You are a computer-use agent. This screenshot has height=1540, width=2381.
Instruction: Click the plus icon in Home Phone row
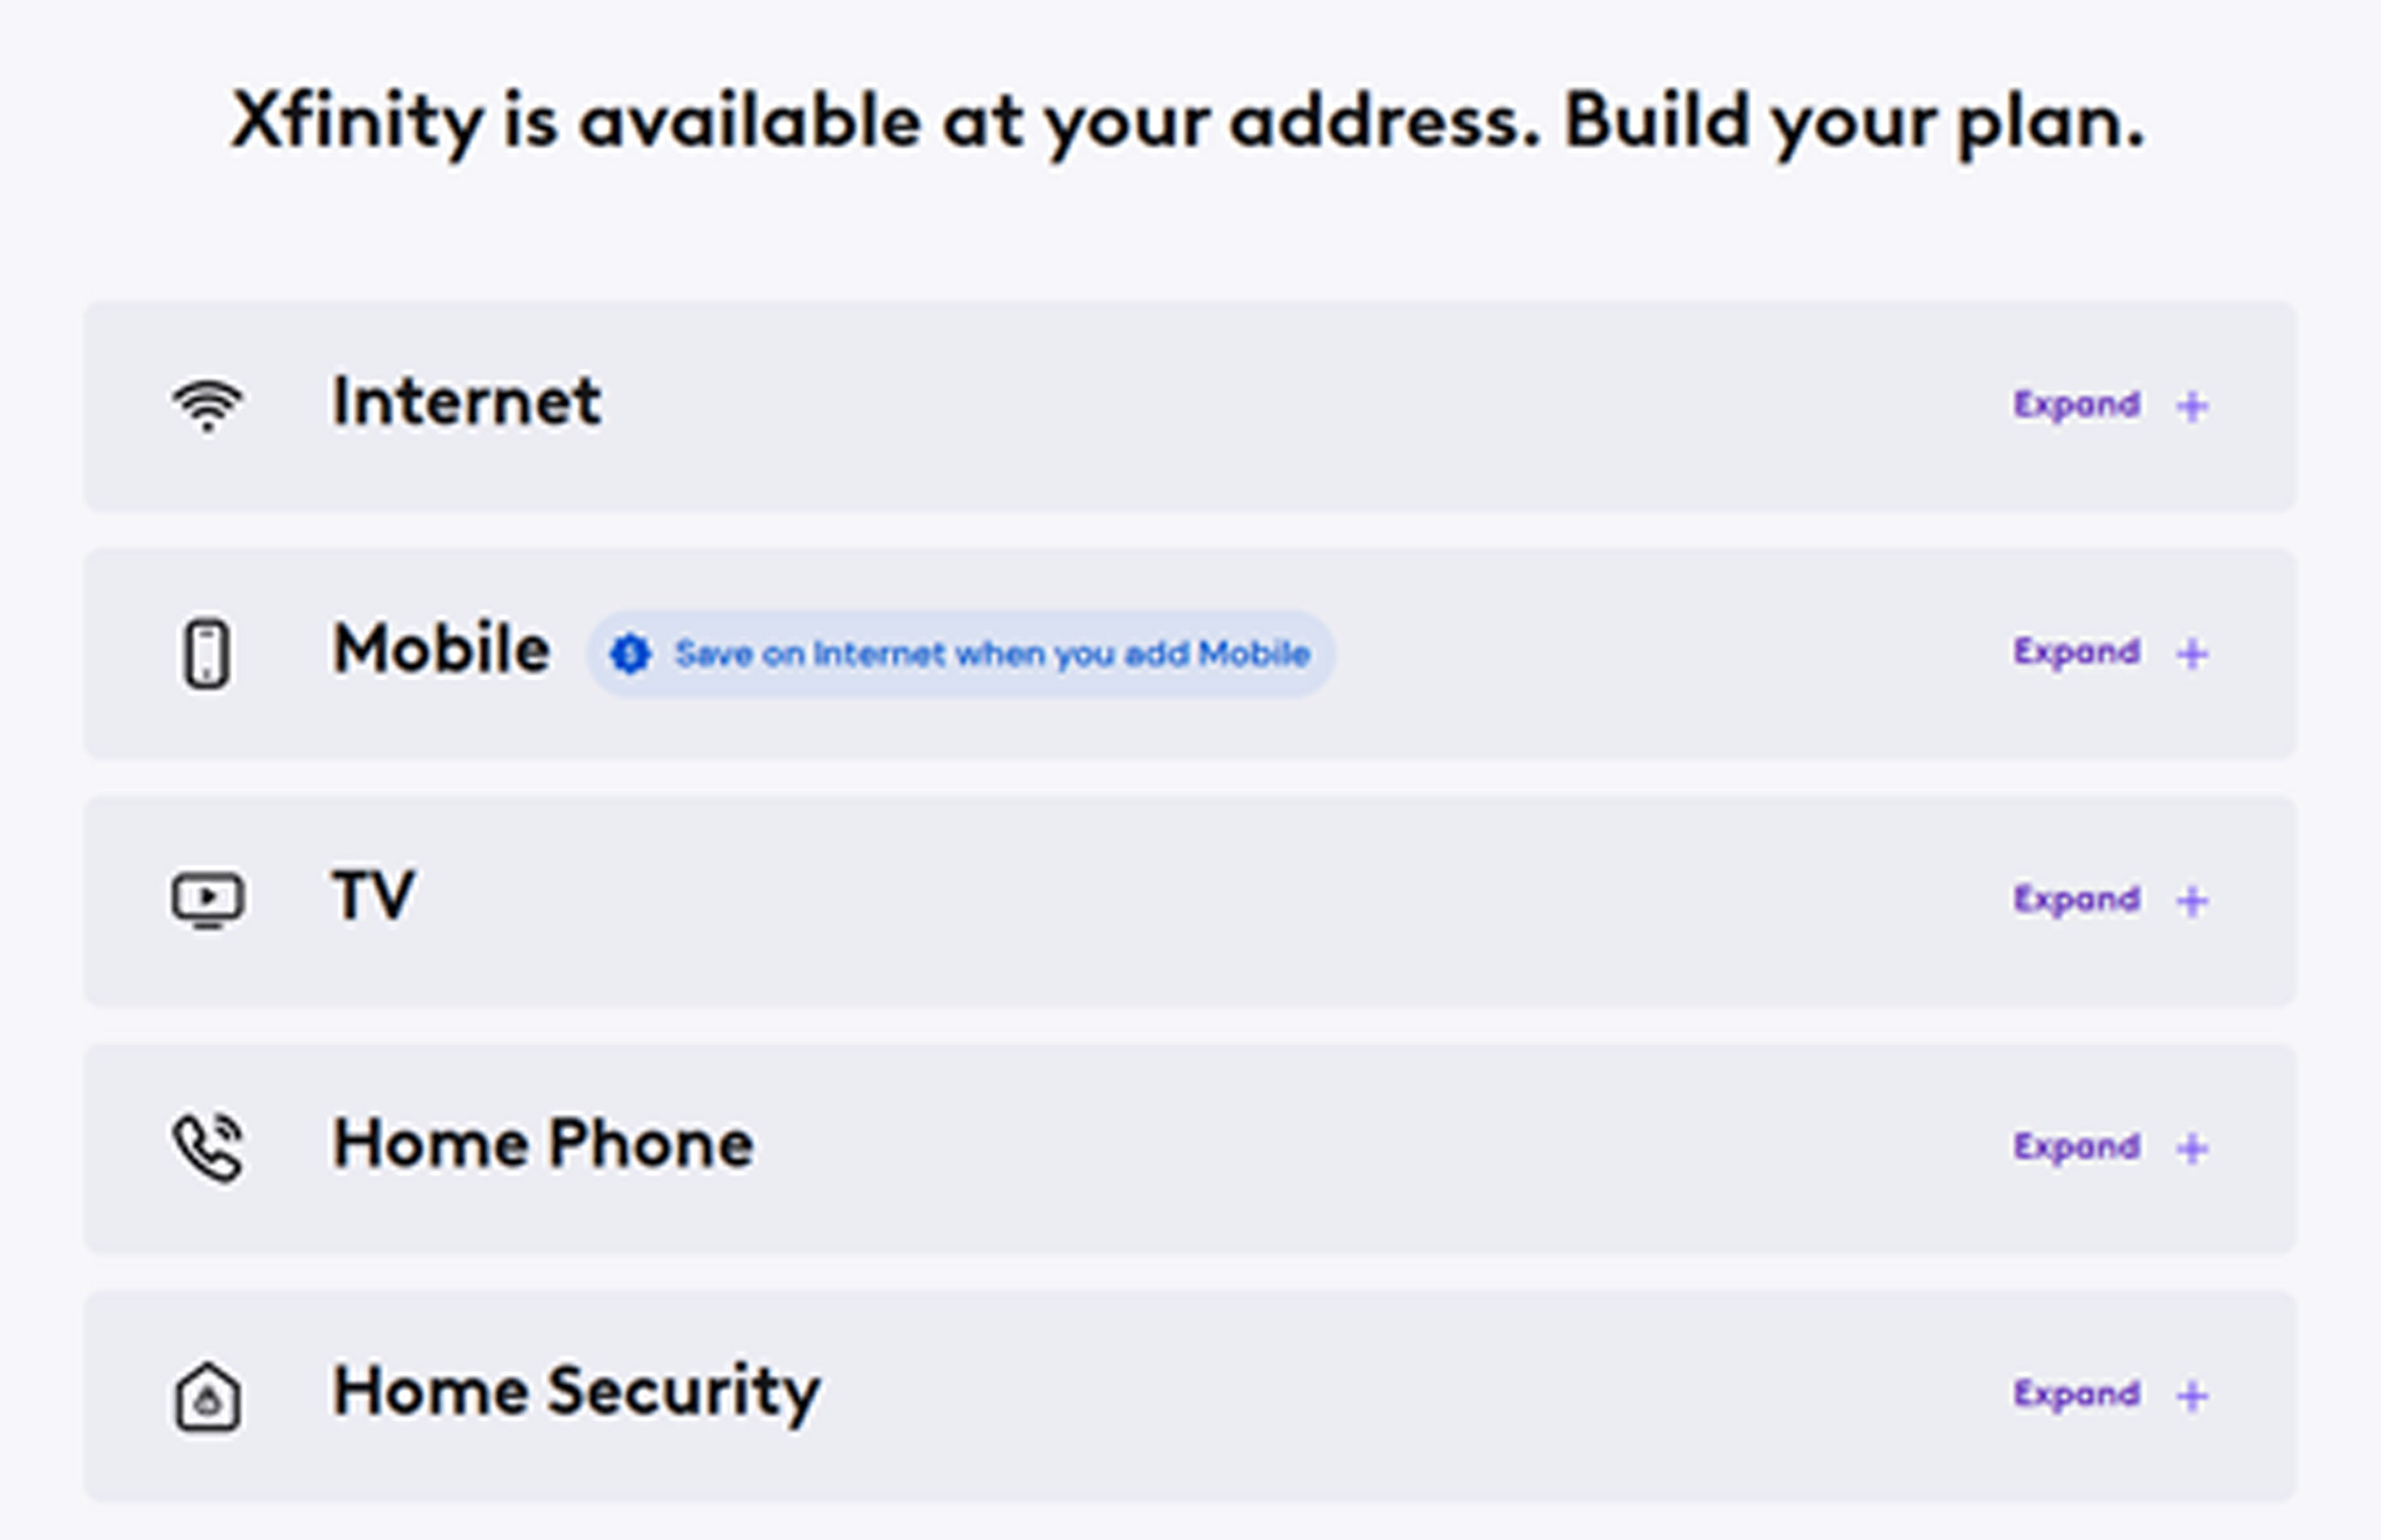tap(2192, 1148)
